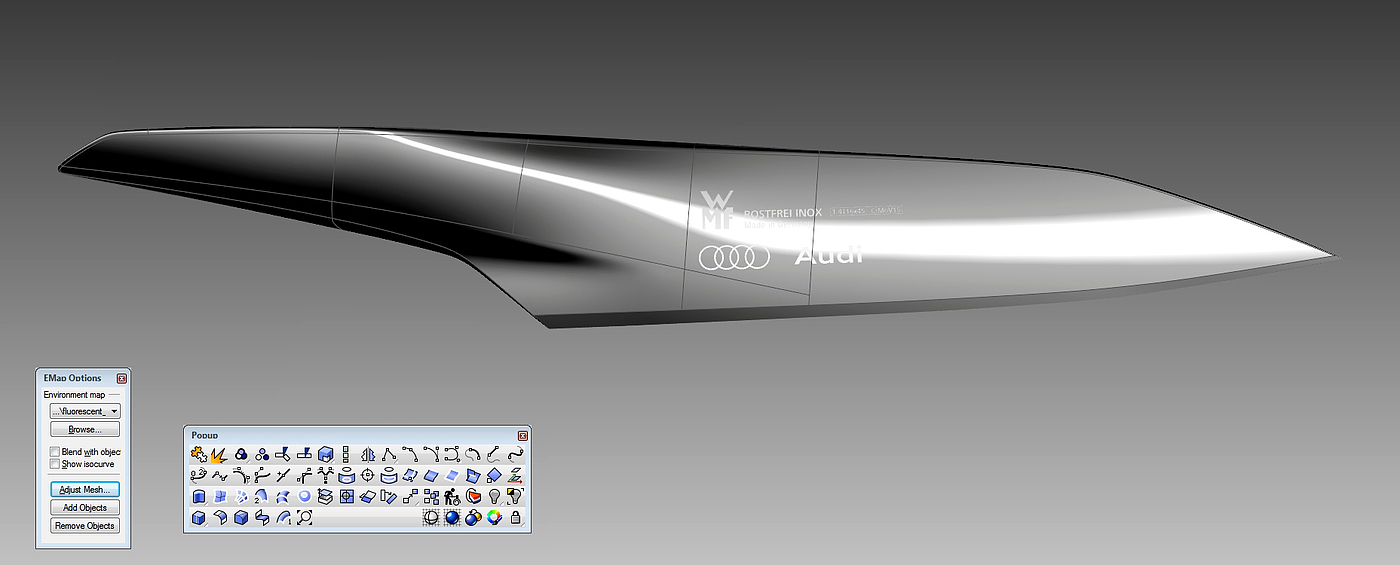Click Remove Objects button

(84, 525)
